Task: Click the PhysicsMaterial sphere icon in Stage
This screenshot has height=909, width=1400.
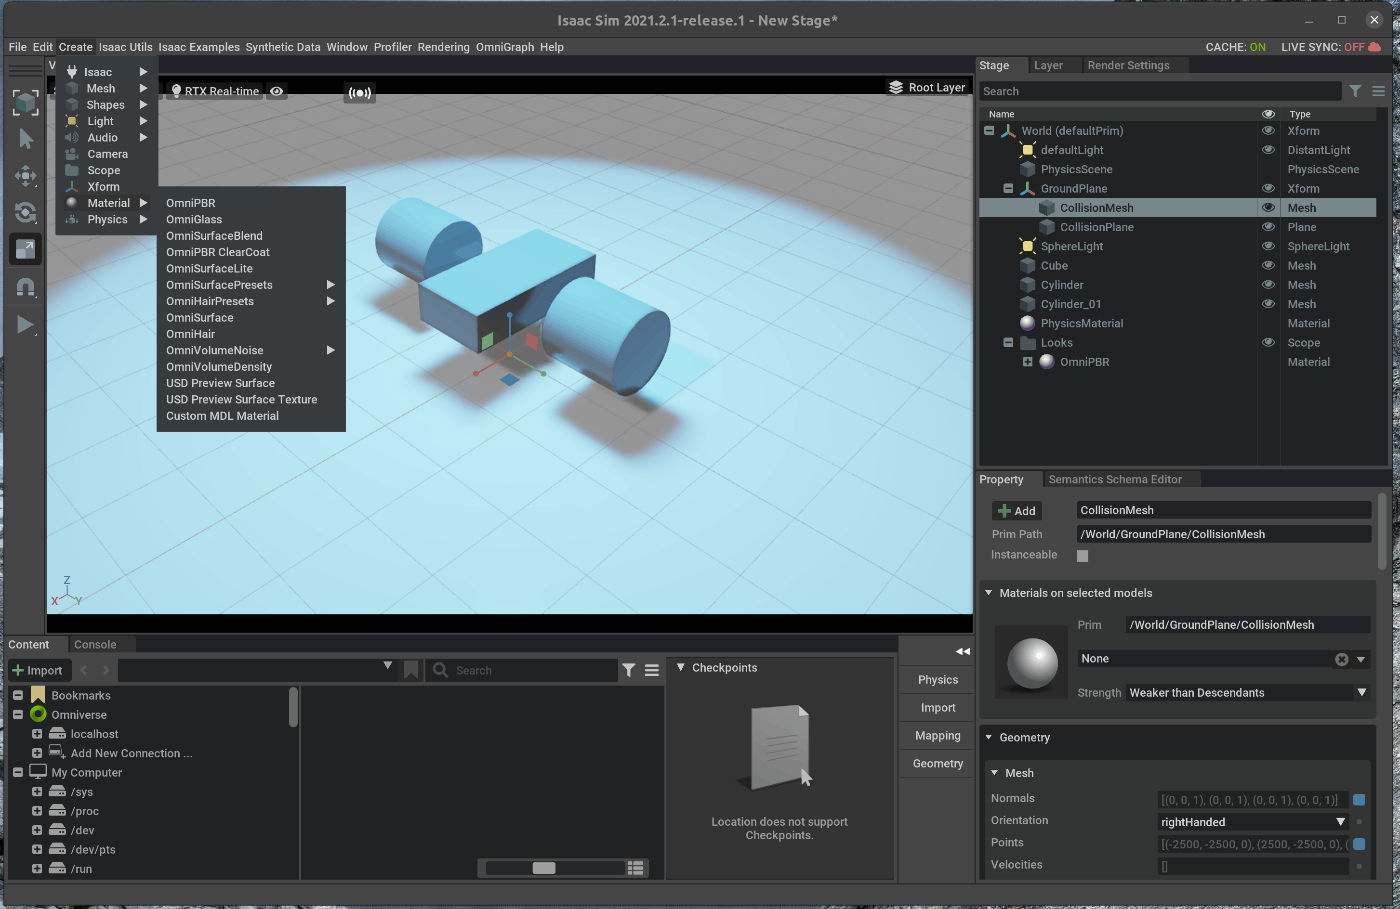Action: coord(1027,323)
